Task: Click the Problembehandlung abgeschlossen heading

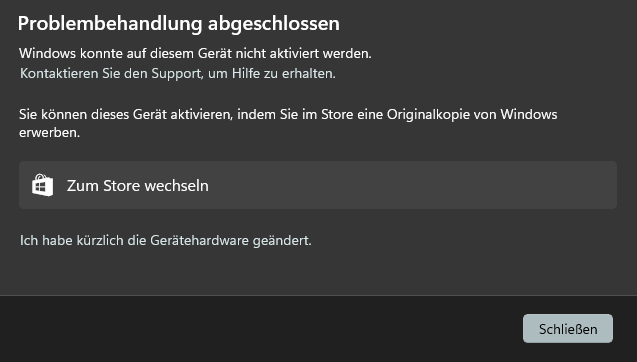Action: pyautogui.click(x=179, y=24)
